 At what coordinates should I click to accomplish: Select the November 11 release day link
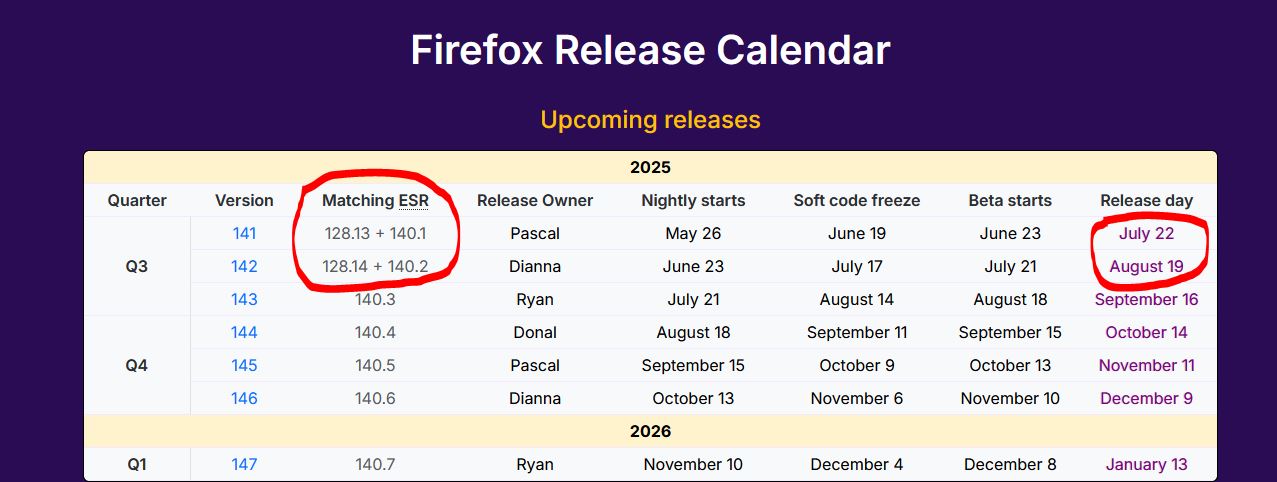1146,366
